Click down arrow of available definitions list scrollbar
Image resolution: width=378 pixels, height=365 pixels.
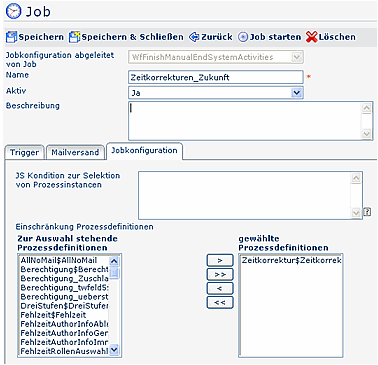coord(114,350)
